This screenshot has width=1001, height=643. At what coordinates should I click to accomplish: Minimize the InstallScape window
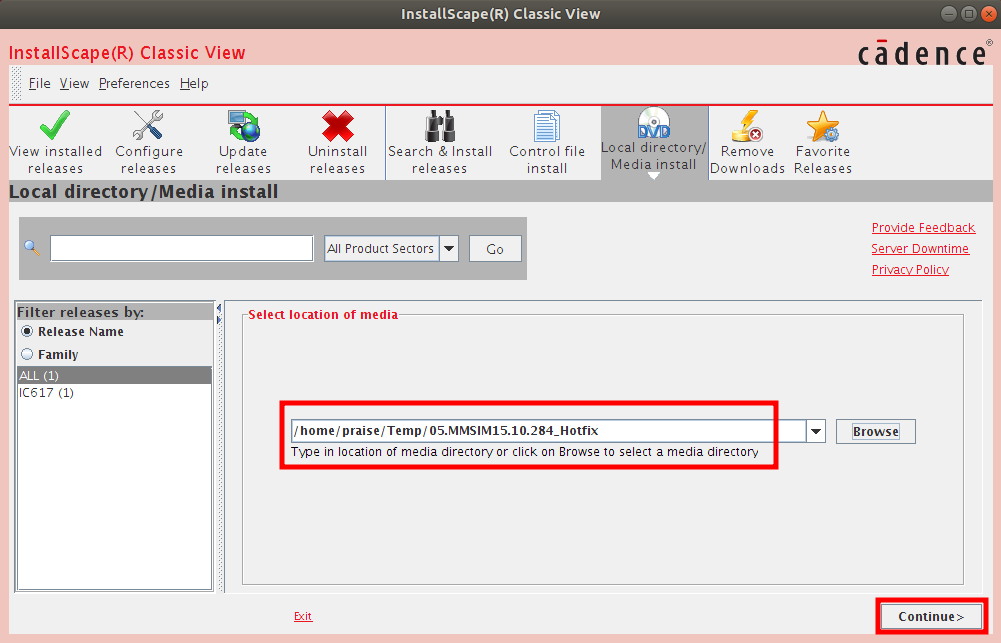949,14
